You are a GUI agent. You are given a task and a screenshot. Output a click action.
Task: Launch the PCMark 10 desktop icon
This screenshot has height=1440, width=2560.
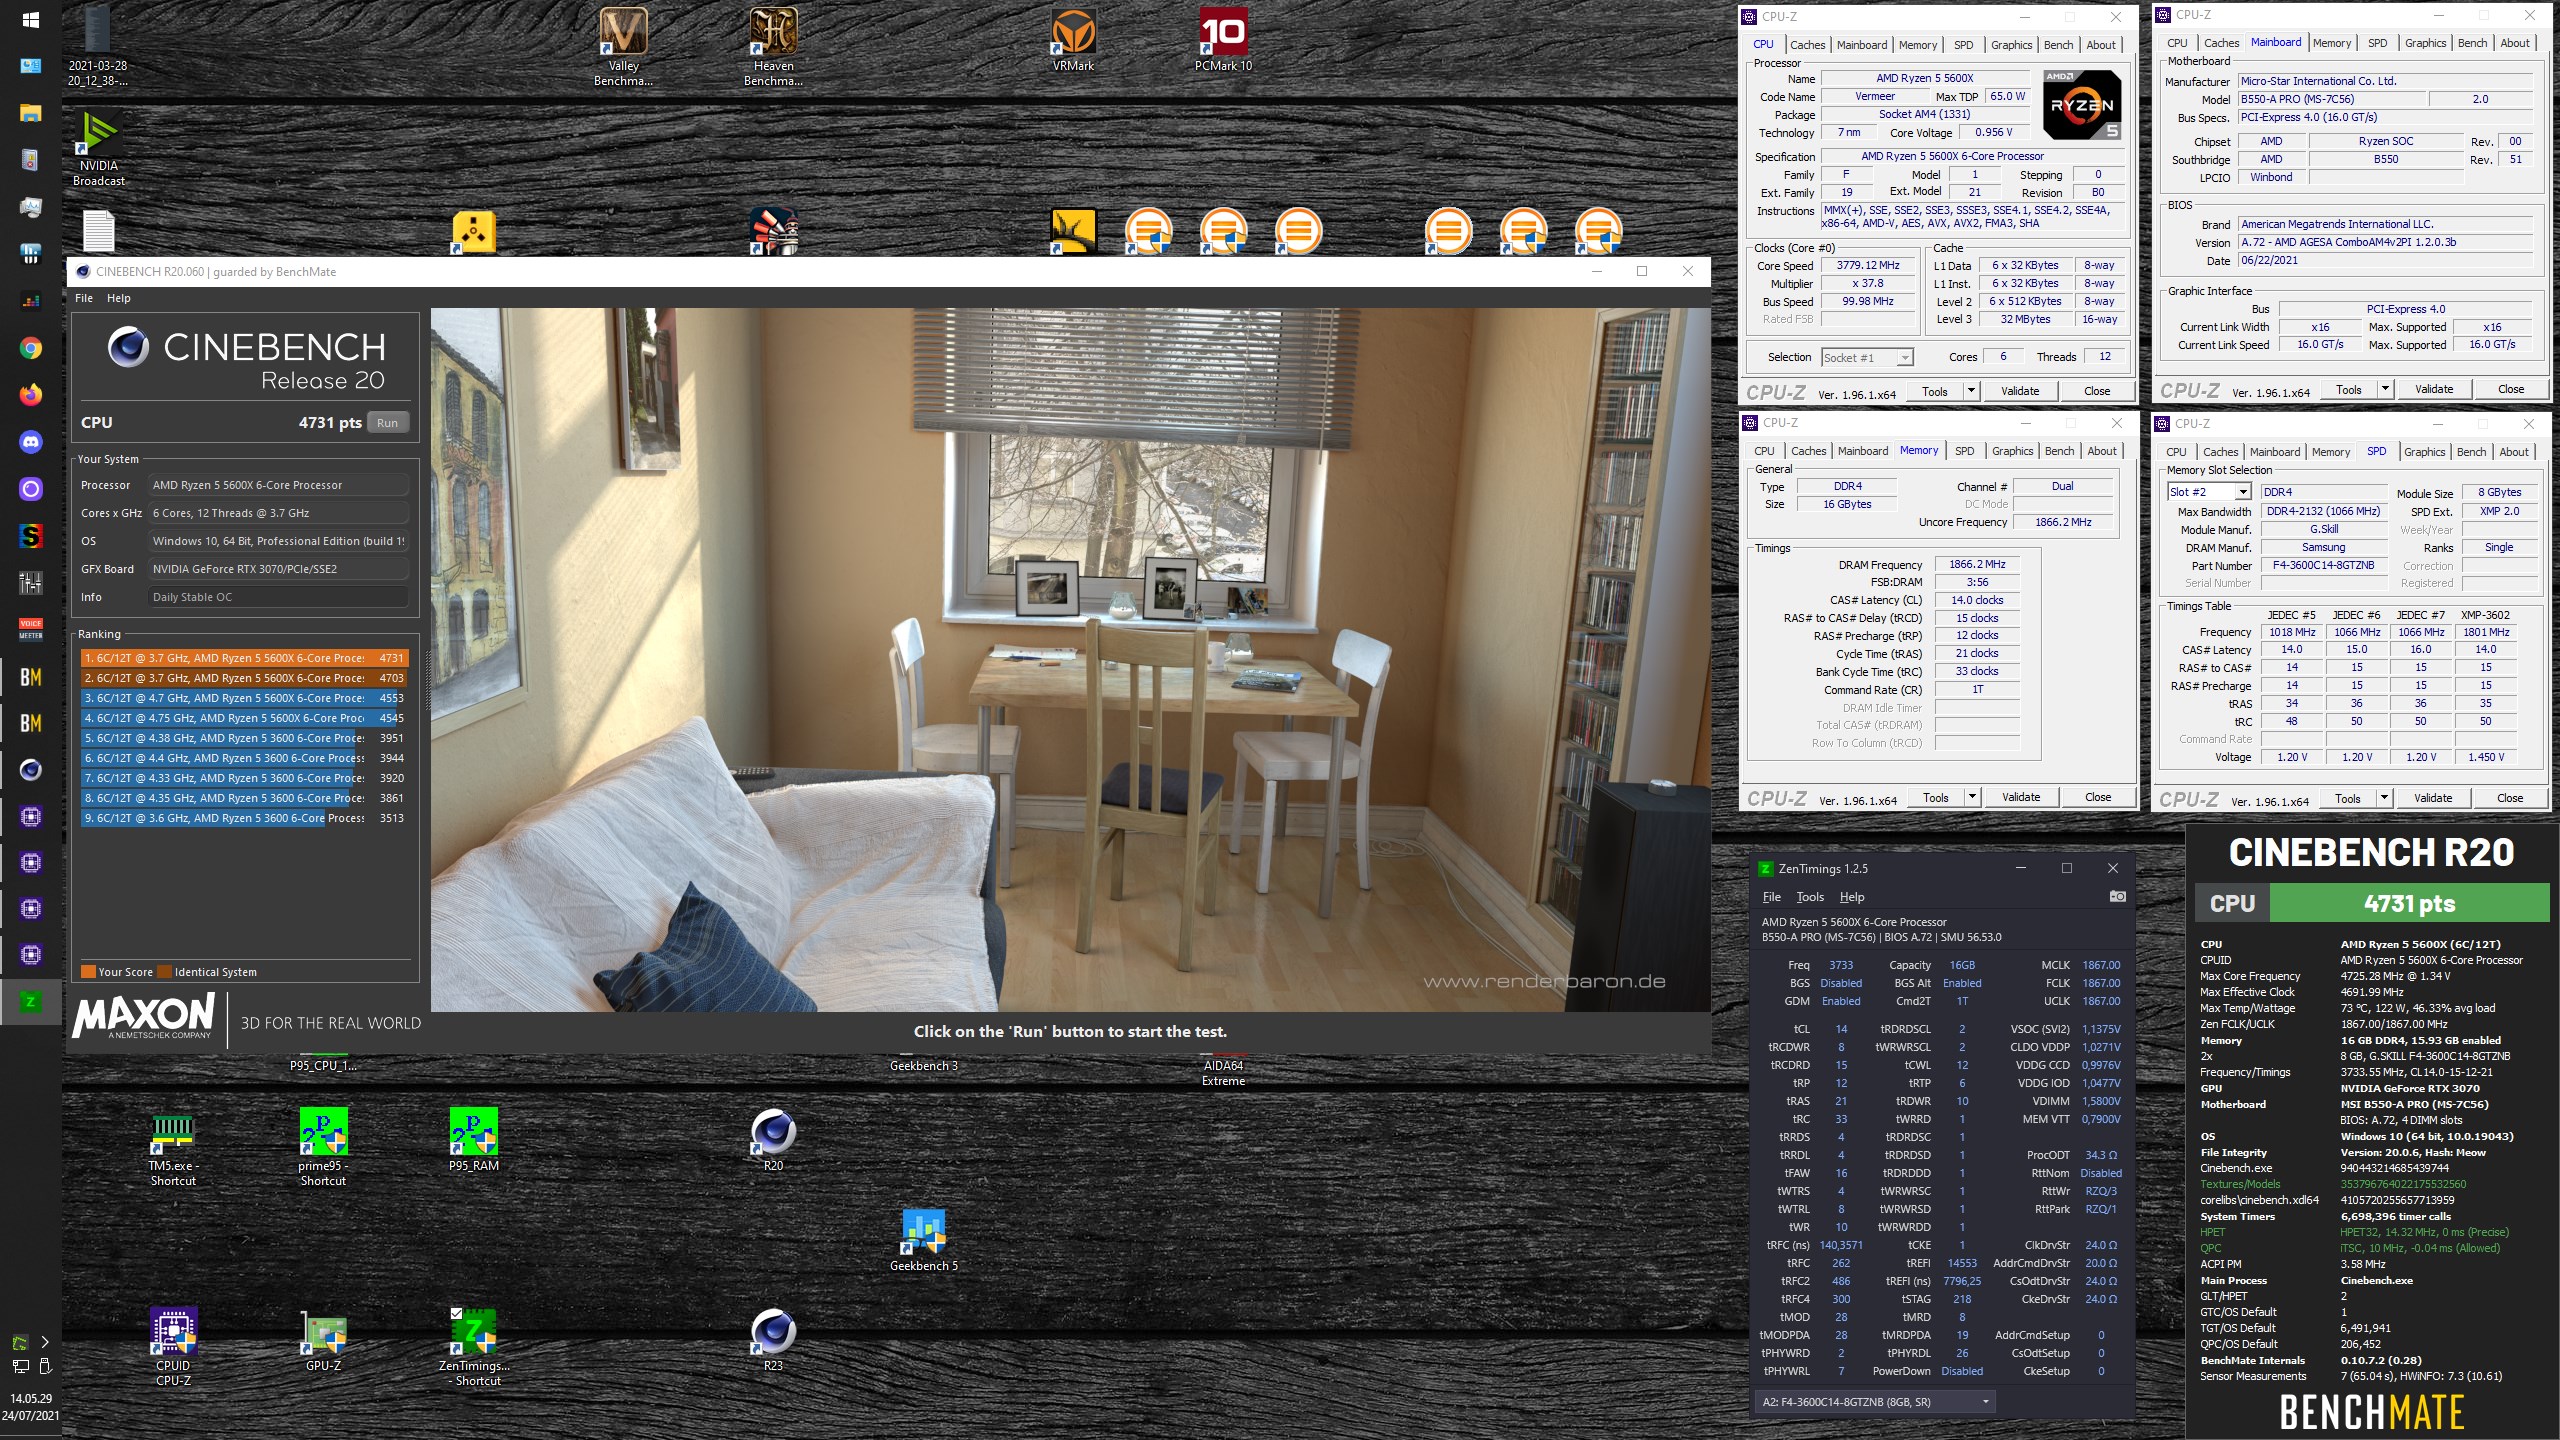coord(1223,40)
